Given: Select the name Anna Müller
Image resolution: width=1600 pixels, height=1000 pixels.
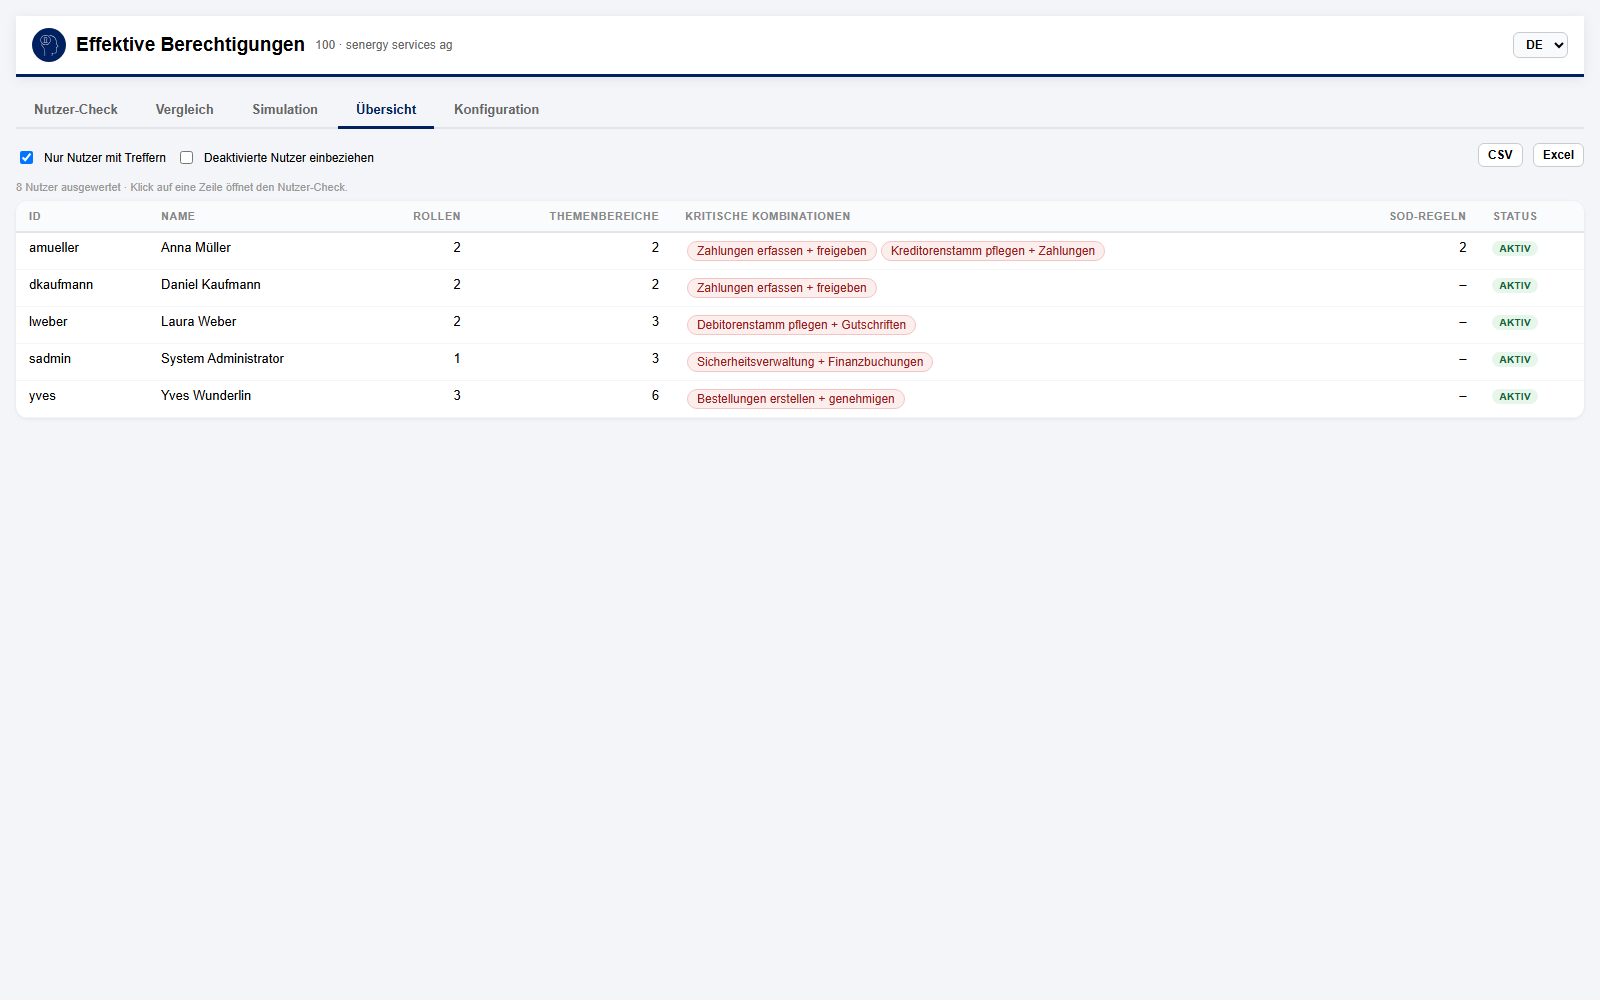Looking at the screenshot, I should tap(196, 248).
